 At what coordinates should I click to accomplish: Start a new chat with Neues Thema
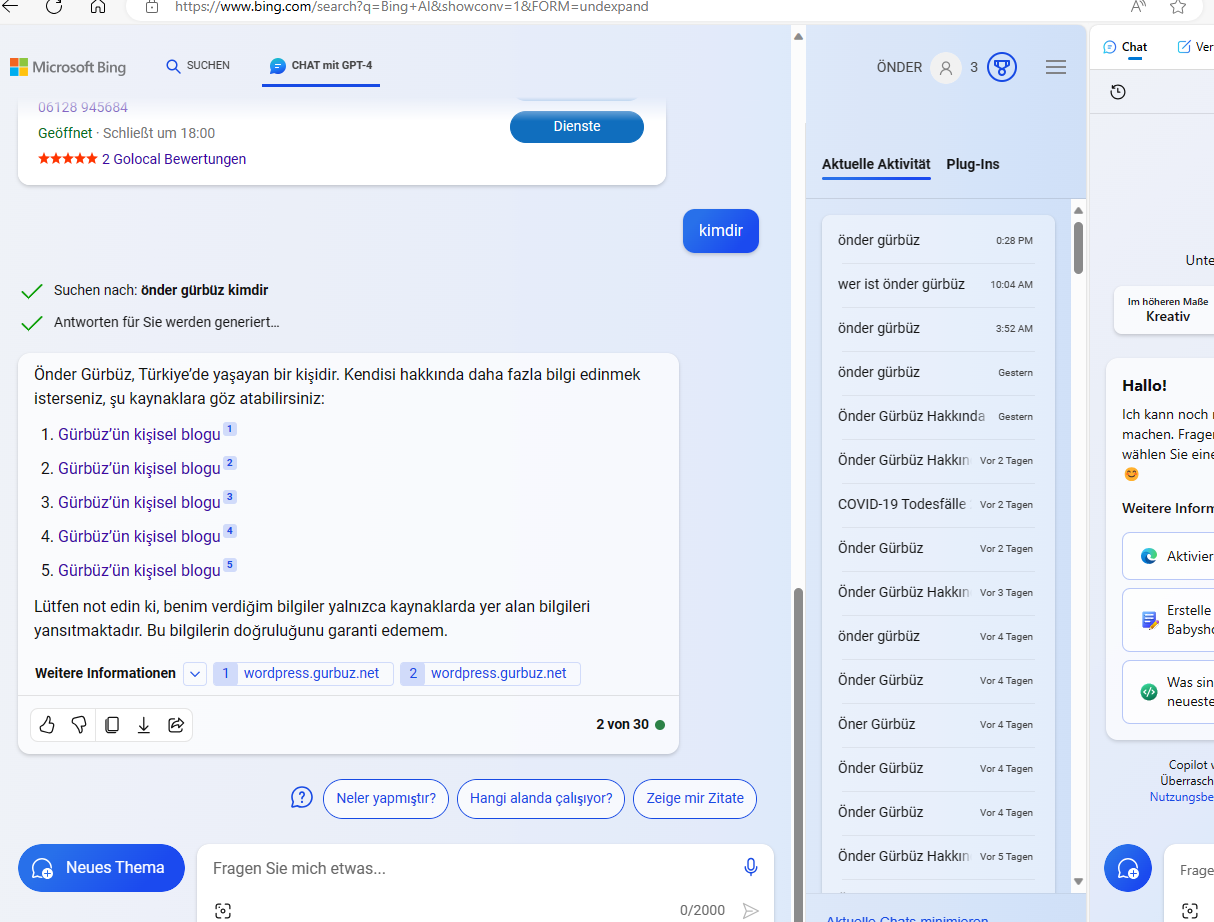[102, 868]
